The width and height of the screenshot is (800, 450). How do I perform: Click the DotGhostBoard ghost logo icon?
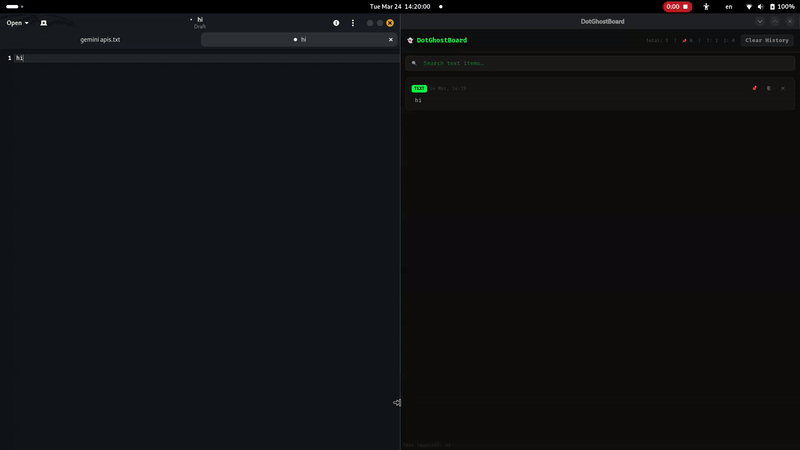coord(410,40)
